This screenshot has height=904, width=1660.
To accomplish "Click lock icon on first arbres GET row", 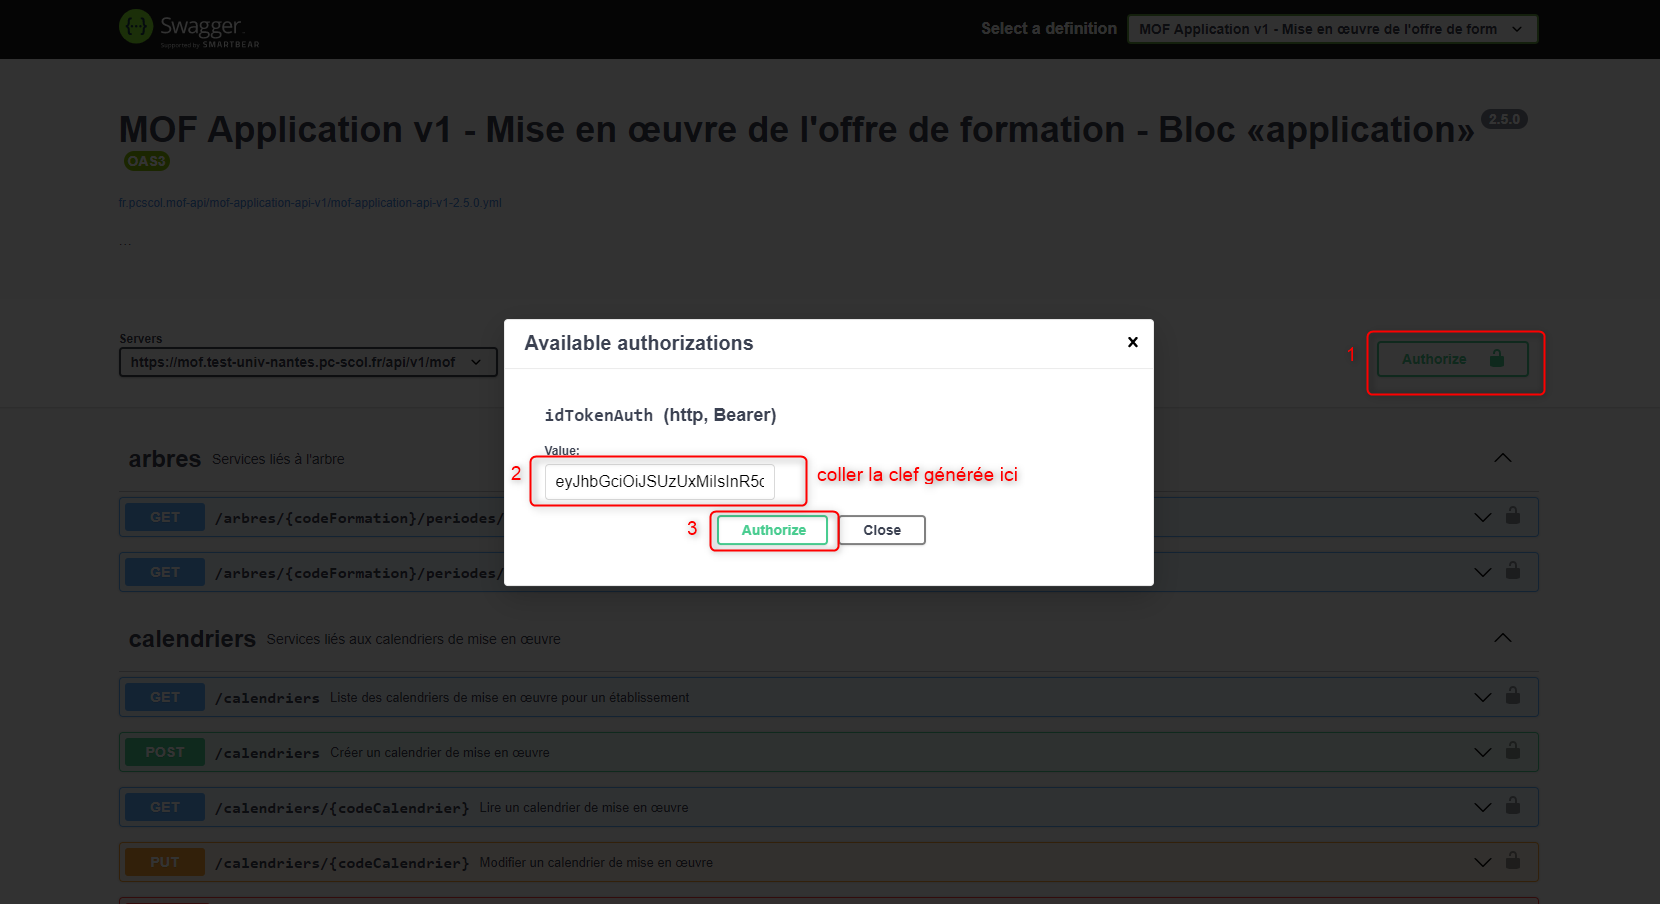I will pyautogui.click(x=1513, y=516).
